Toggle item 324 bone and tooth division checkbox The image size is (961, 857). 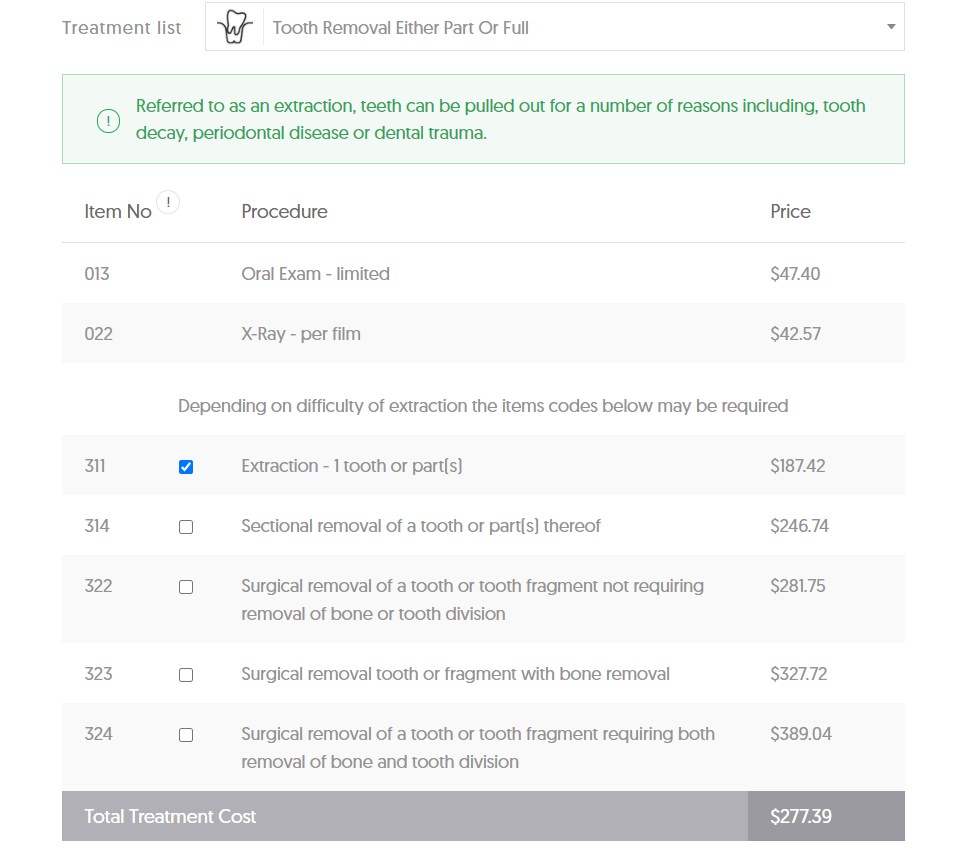[x=186, y=735]
